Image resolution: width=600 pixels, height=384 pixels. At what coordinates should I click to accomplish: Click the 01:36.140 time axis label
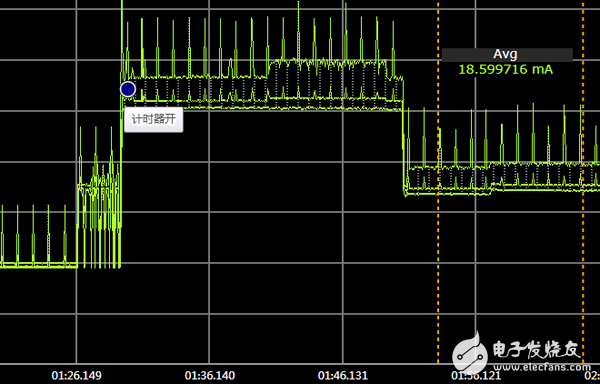coord(210,376)
